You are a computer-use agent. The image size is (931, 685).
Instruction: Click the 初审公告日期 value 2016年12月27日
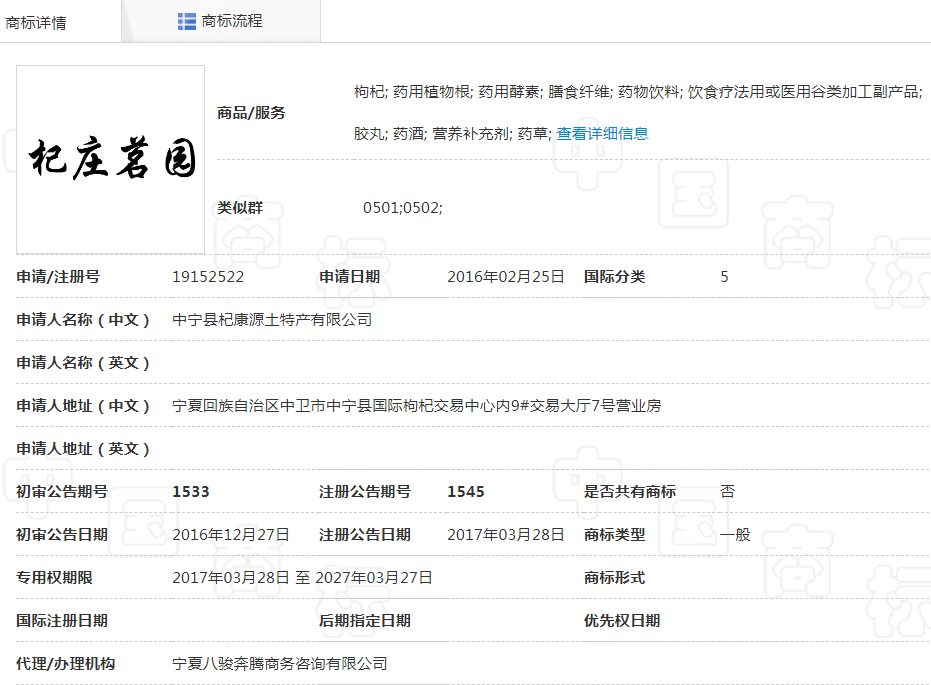coord(231,535)
